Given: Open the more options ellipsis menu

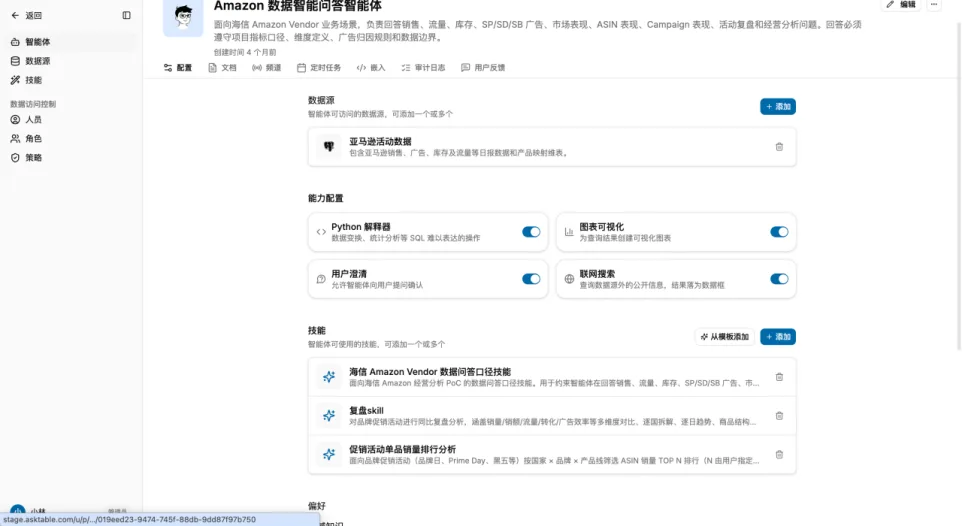Looking at the screenshot, I should tap(934, 5).
